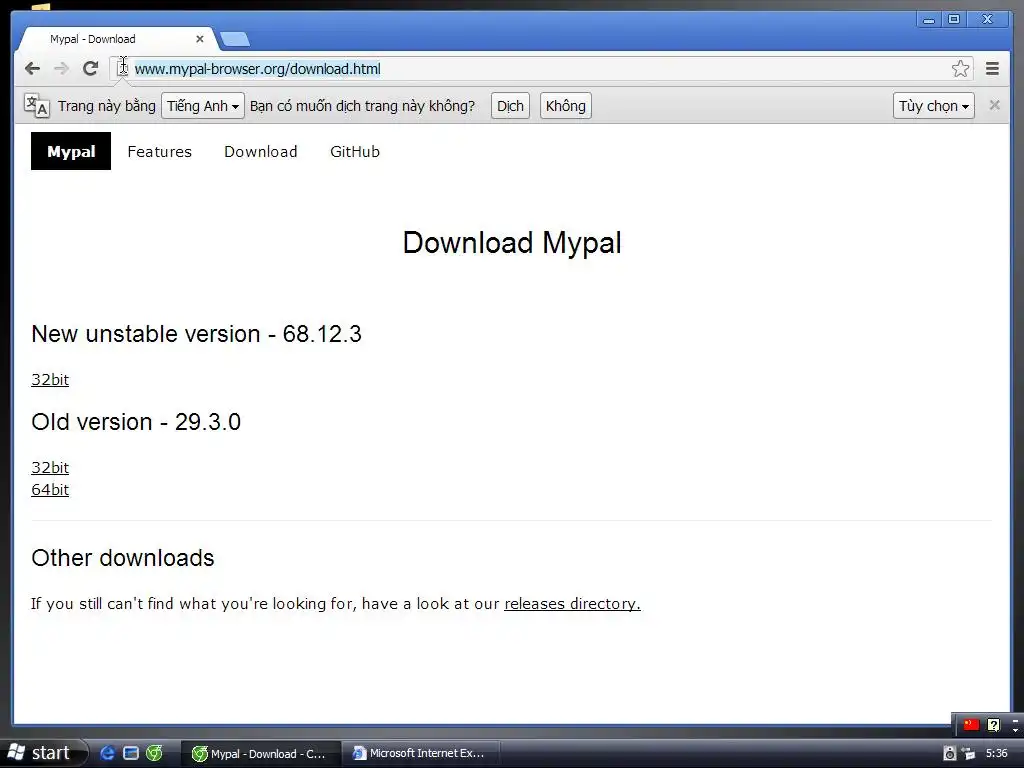Image resolution: width=1024 pixels, height=768 pixels.
Task: Click the Download Mypal heading
Action: [x=512, y=243]
